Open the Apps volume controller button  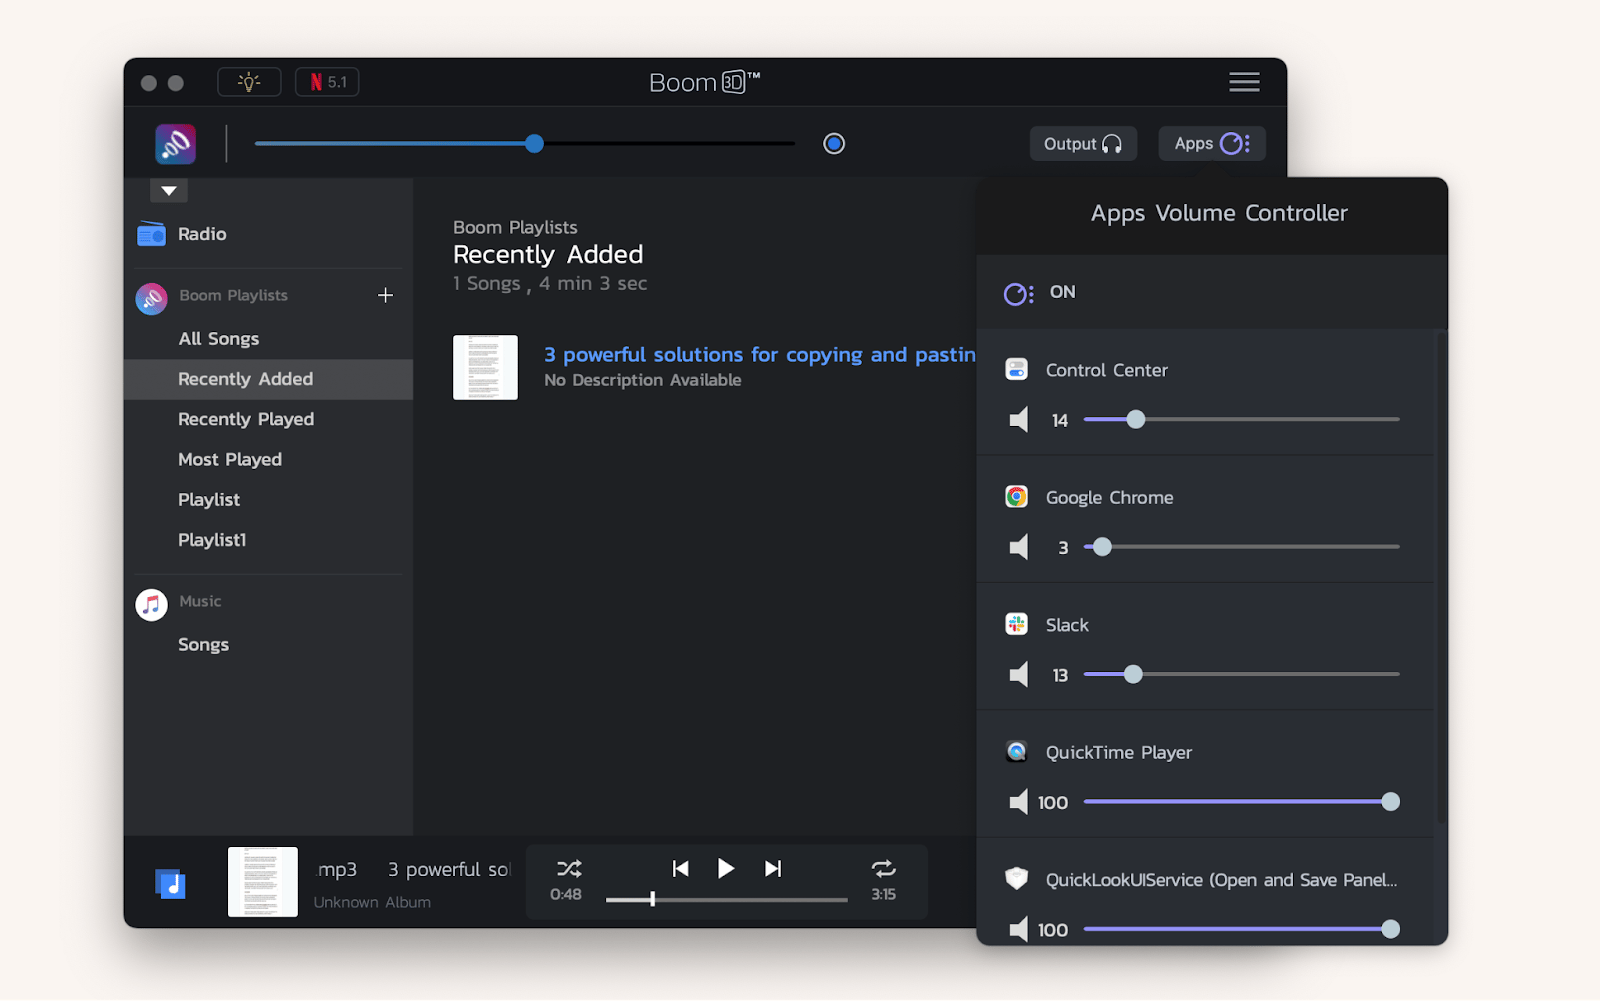1212,144
